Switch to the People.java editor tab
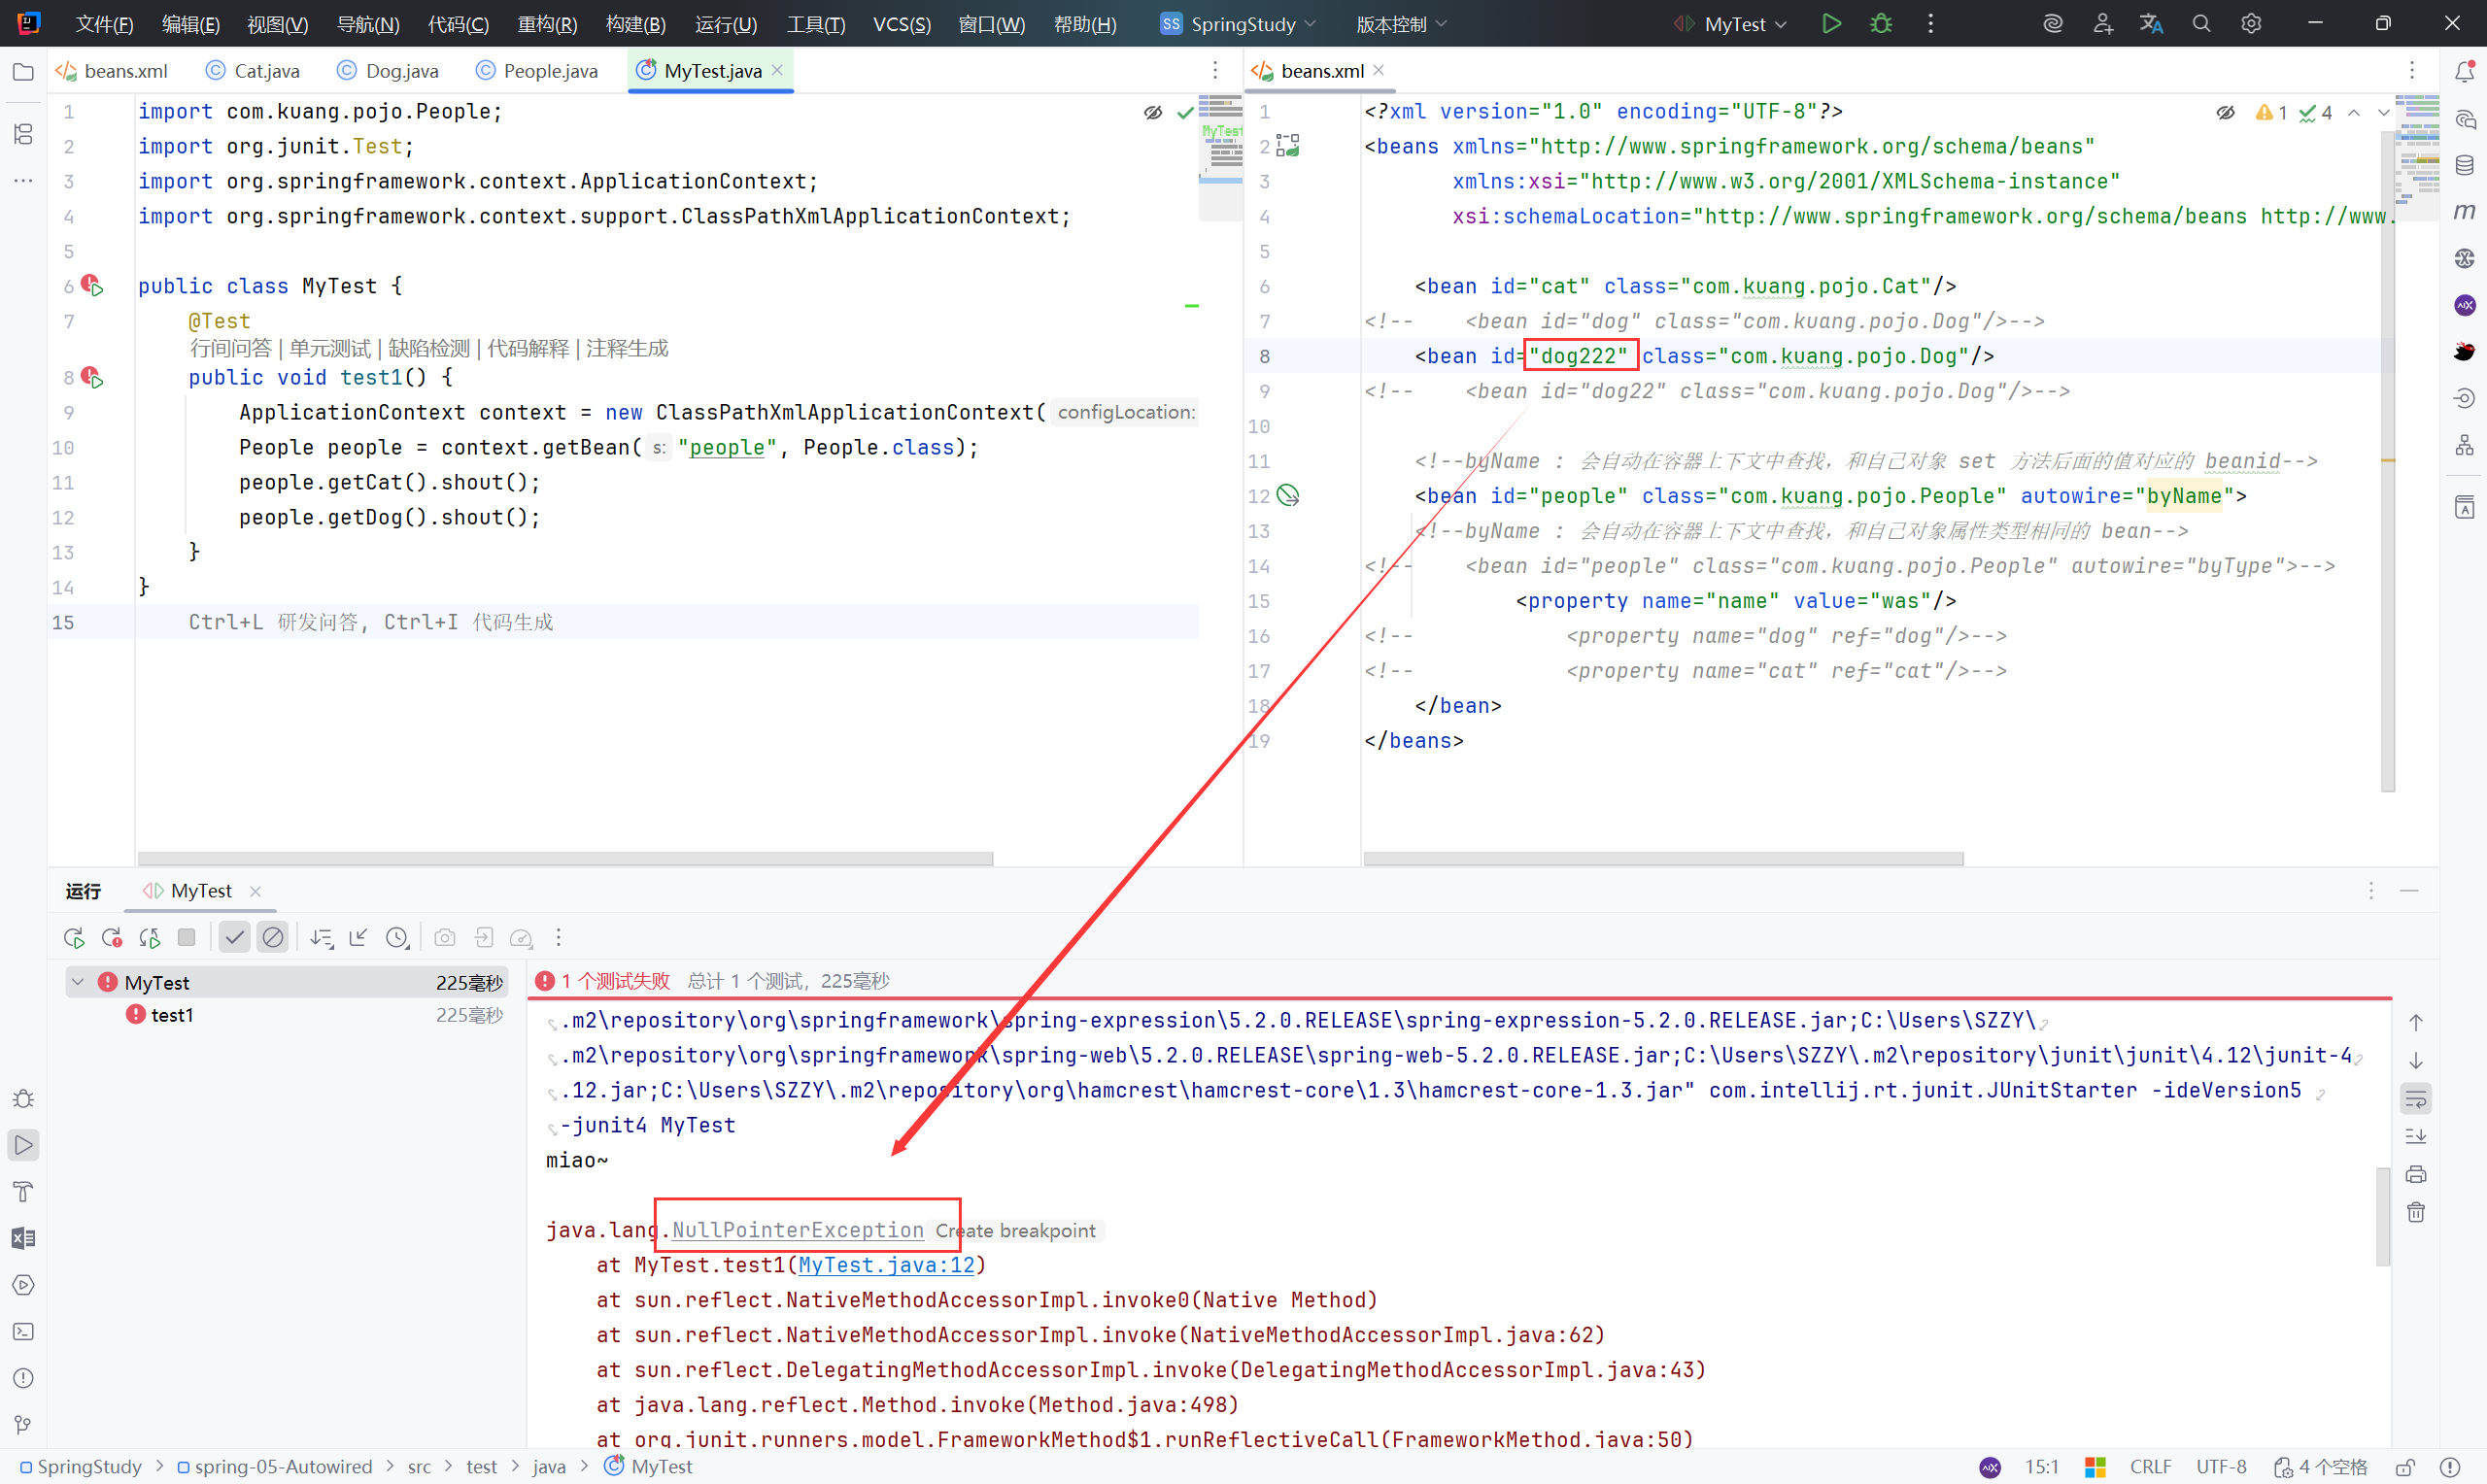 (549, 71)
